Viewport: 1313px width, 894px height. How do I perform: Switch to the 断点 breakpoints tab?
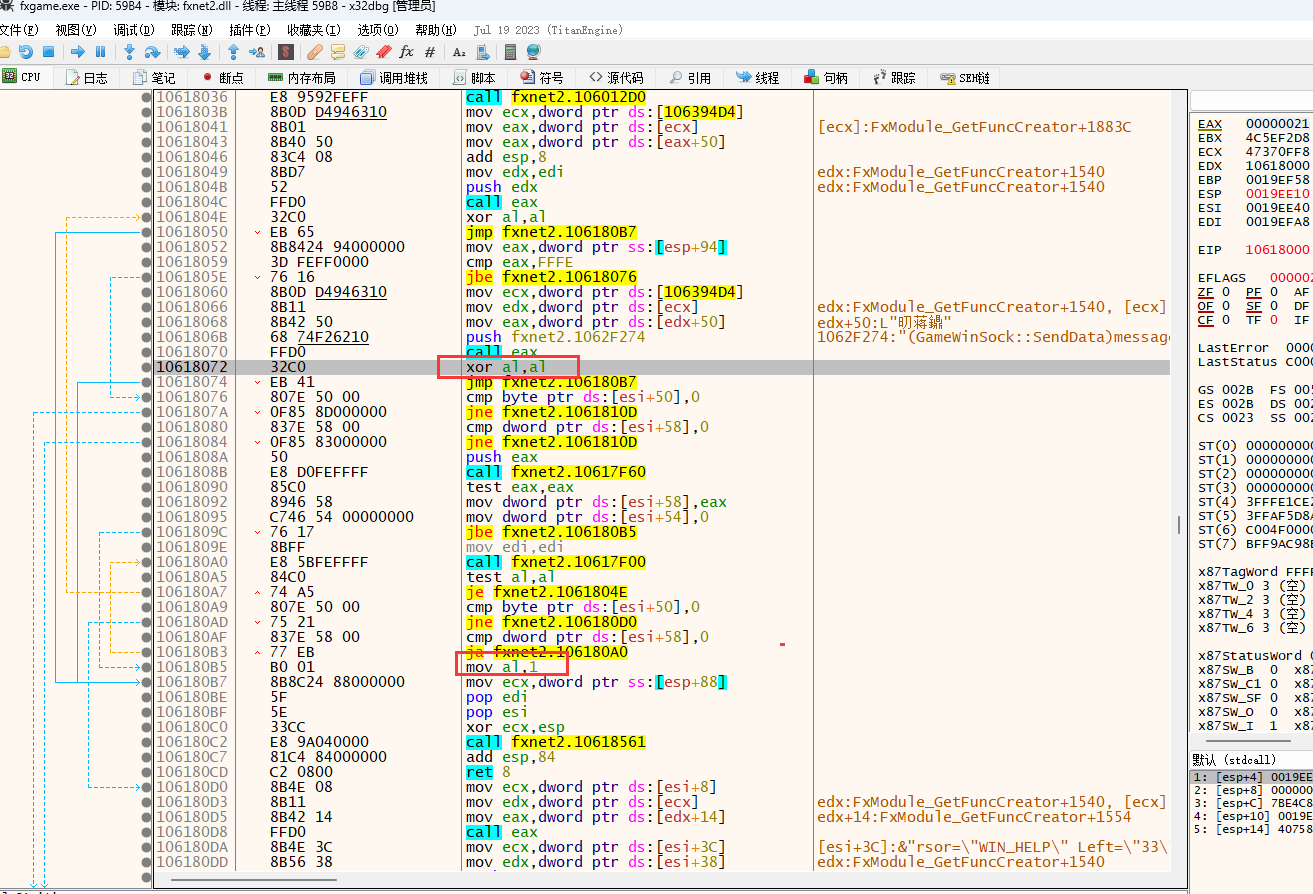(222, 77)
